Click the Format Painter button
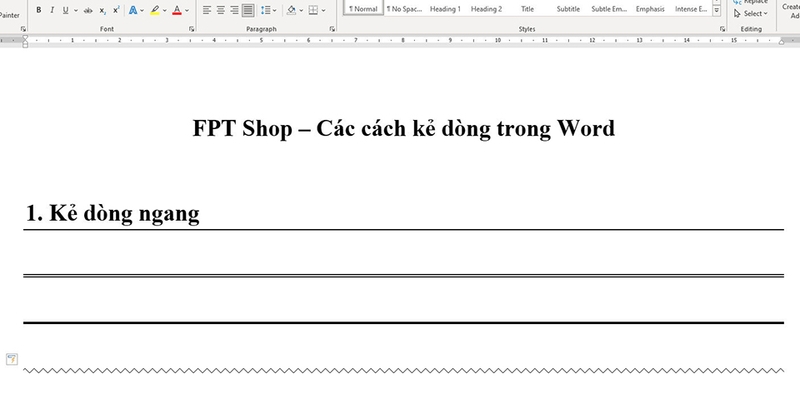Screen dimensions: 800x394 tap(10, 15)
